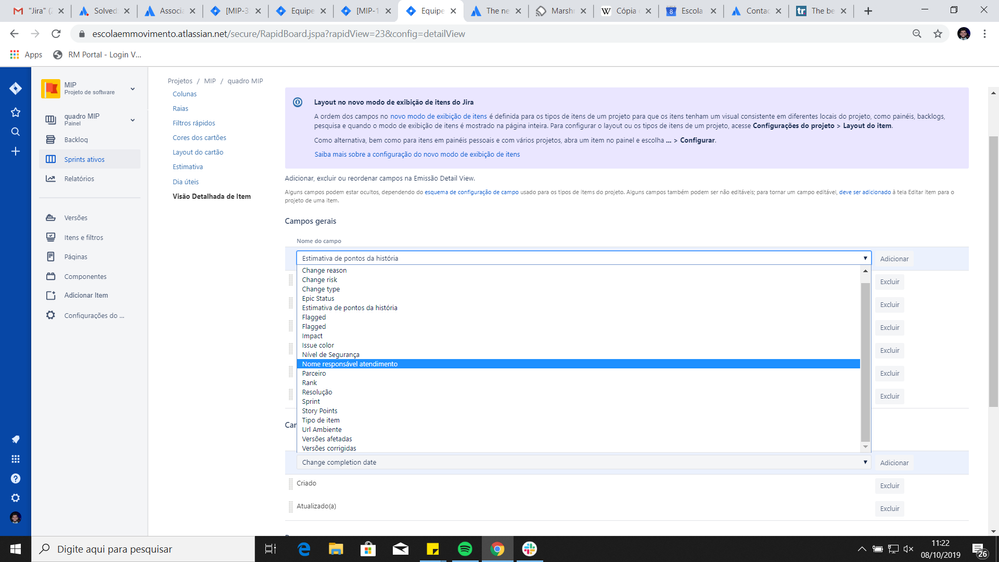Viewport: 999px width, 562px height.
Task: Open the Change completion date dropdown
Action: [584, 463]
